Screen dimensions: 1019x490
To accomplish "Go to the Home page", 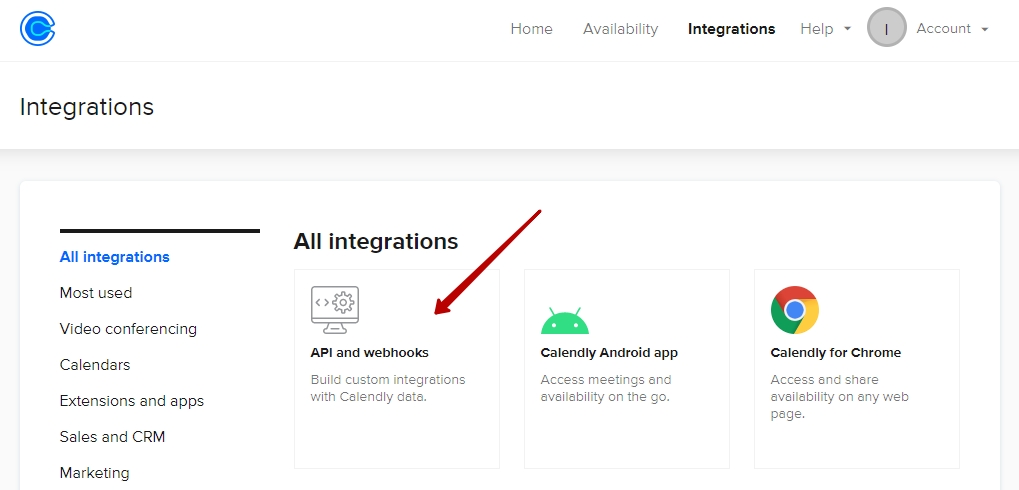I will point(532,29).
